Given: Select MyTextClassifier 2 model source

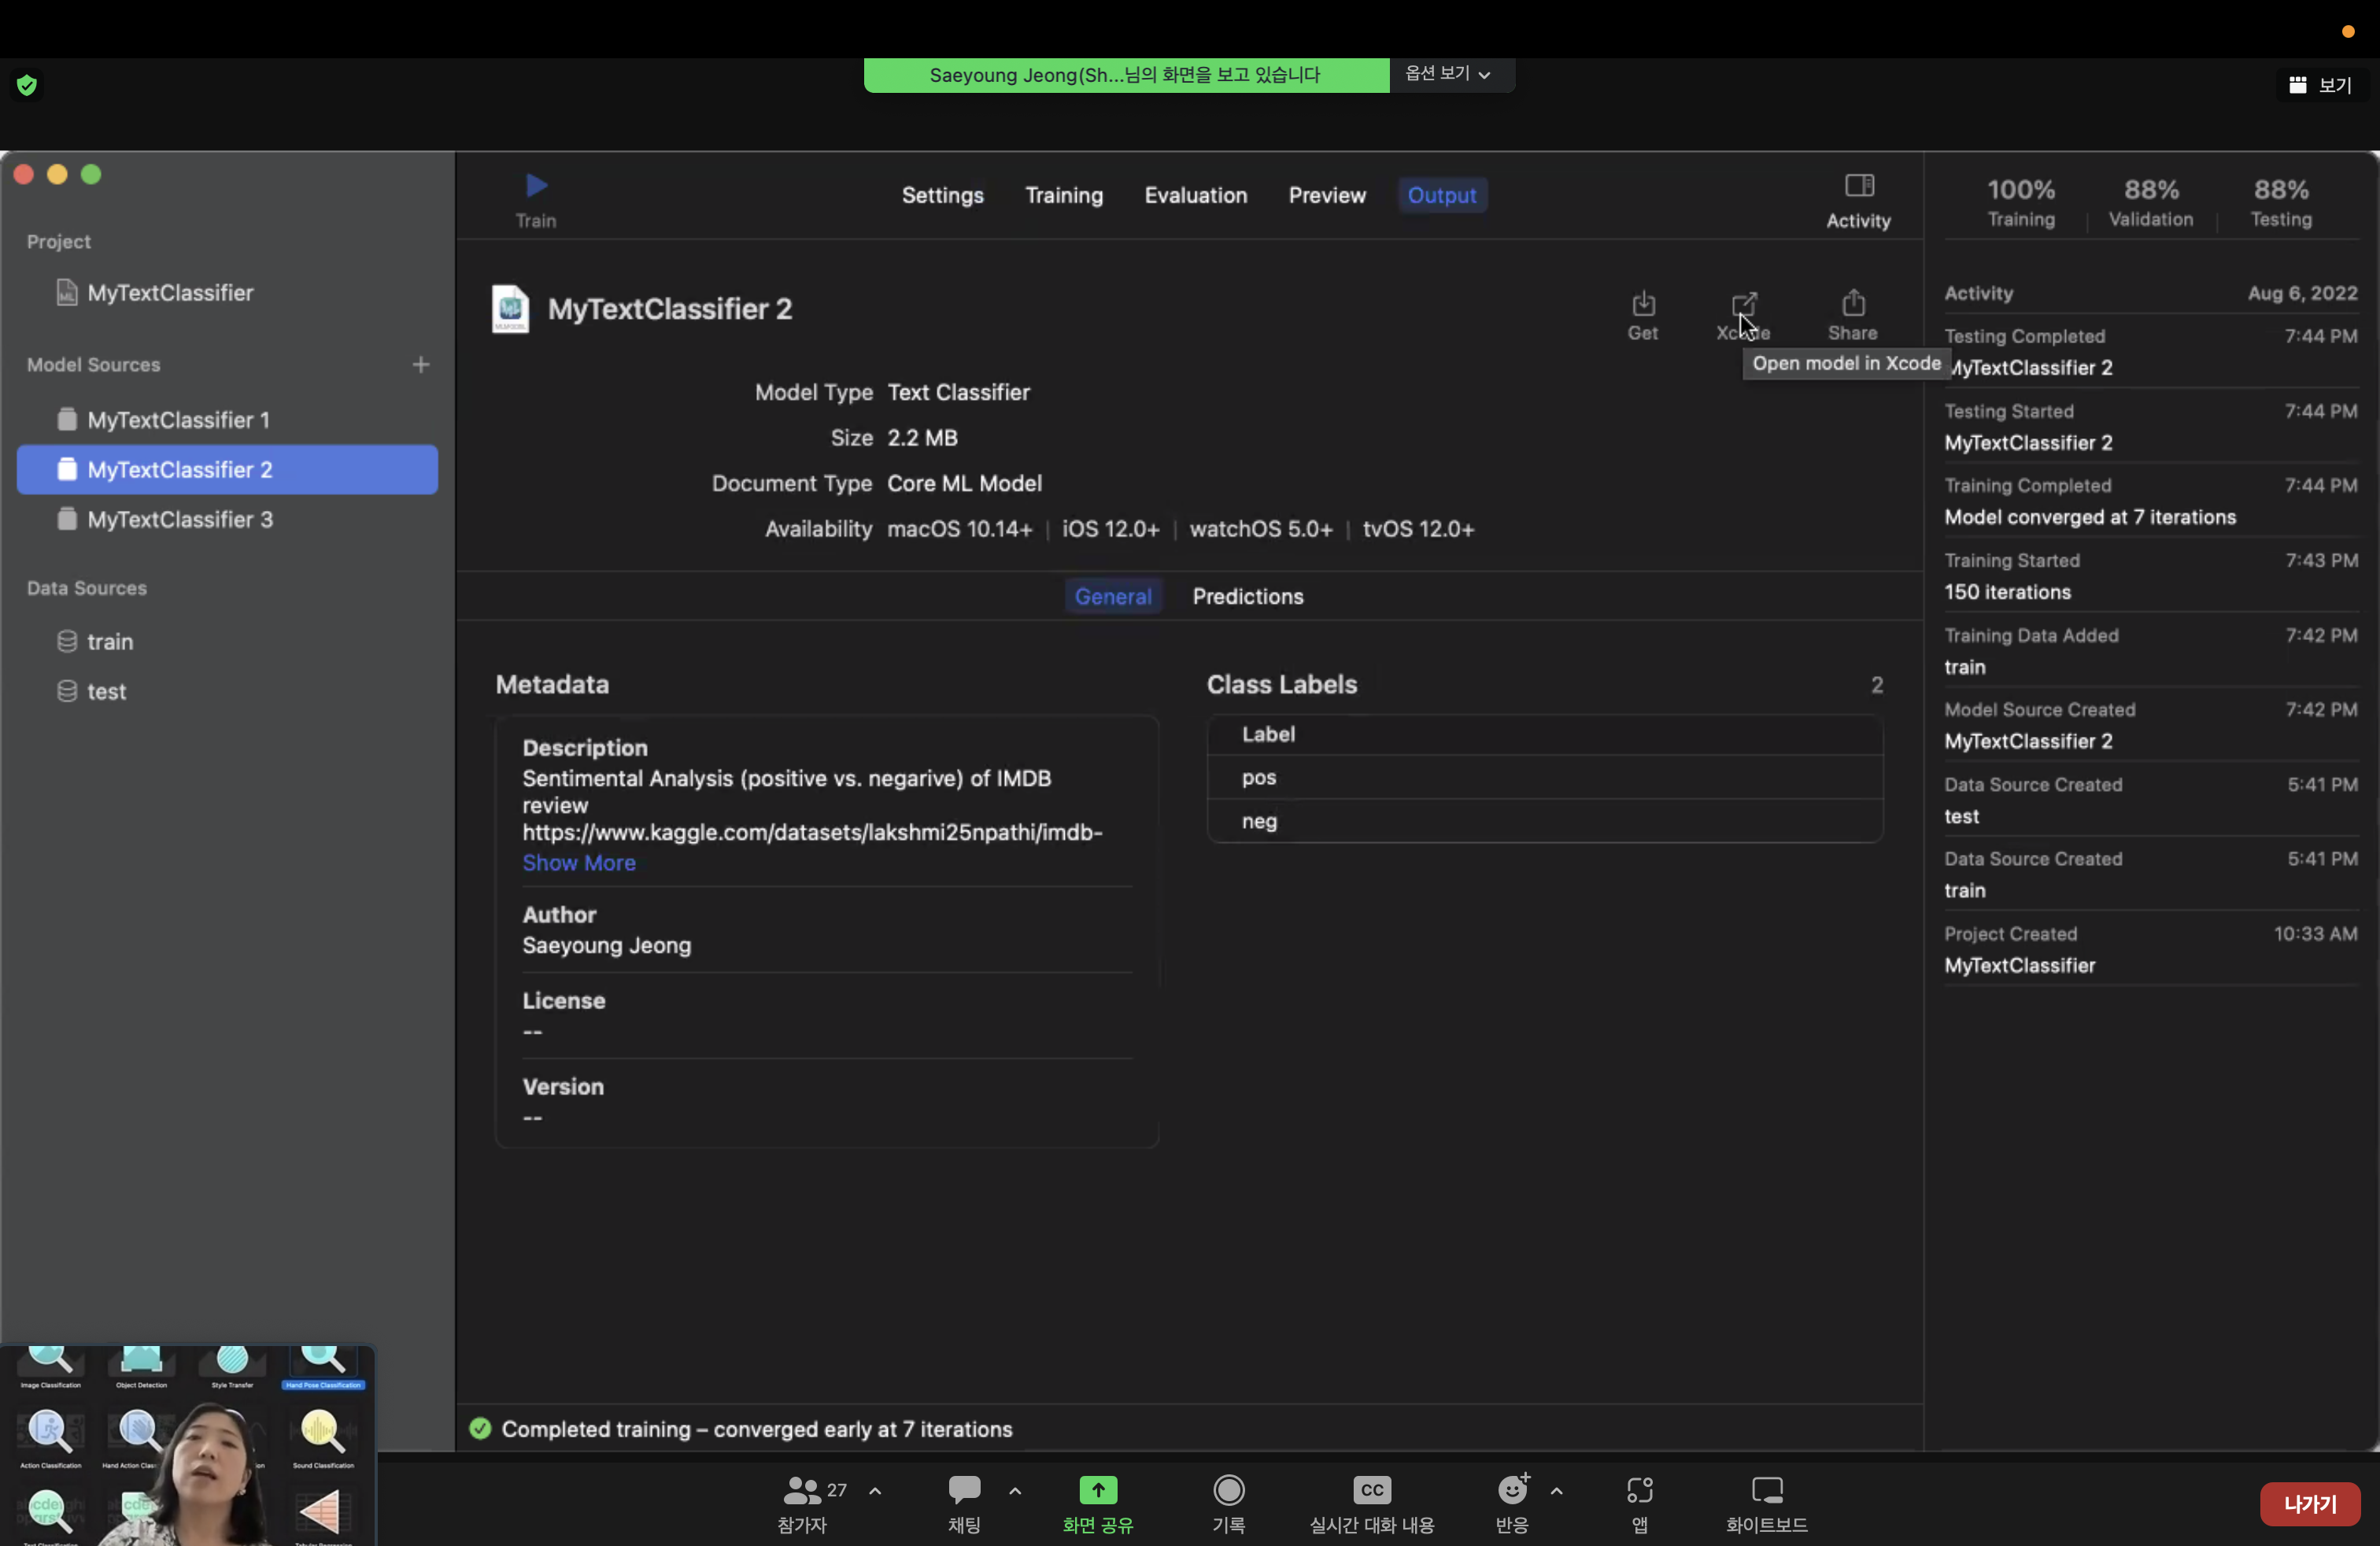Looking at the screenshot, I should [227, 470].
